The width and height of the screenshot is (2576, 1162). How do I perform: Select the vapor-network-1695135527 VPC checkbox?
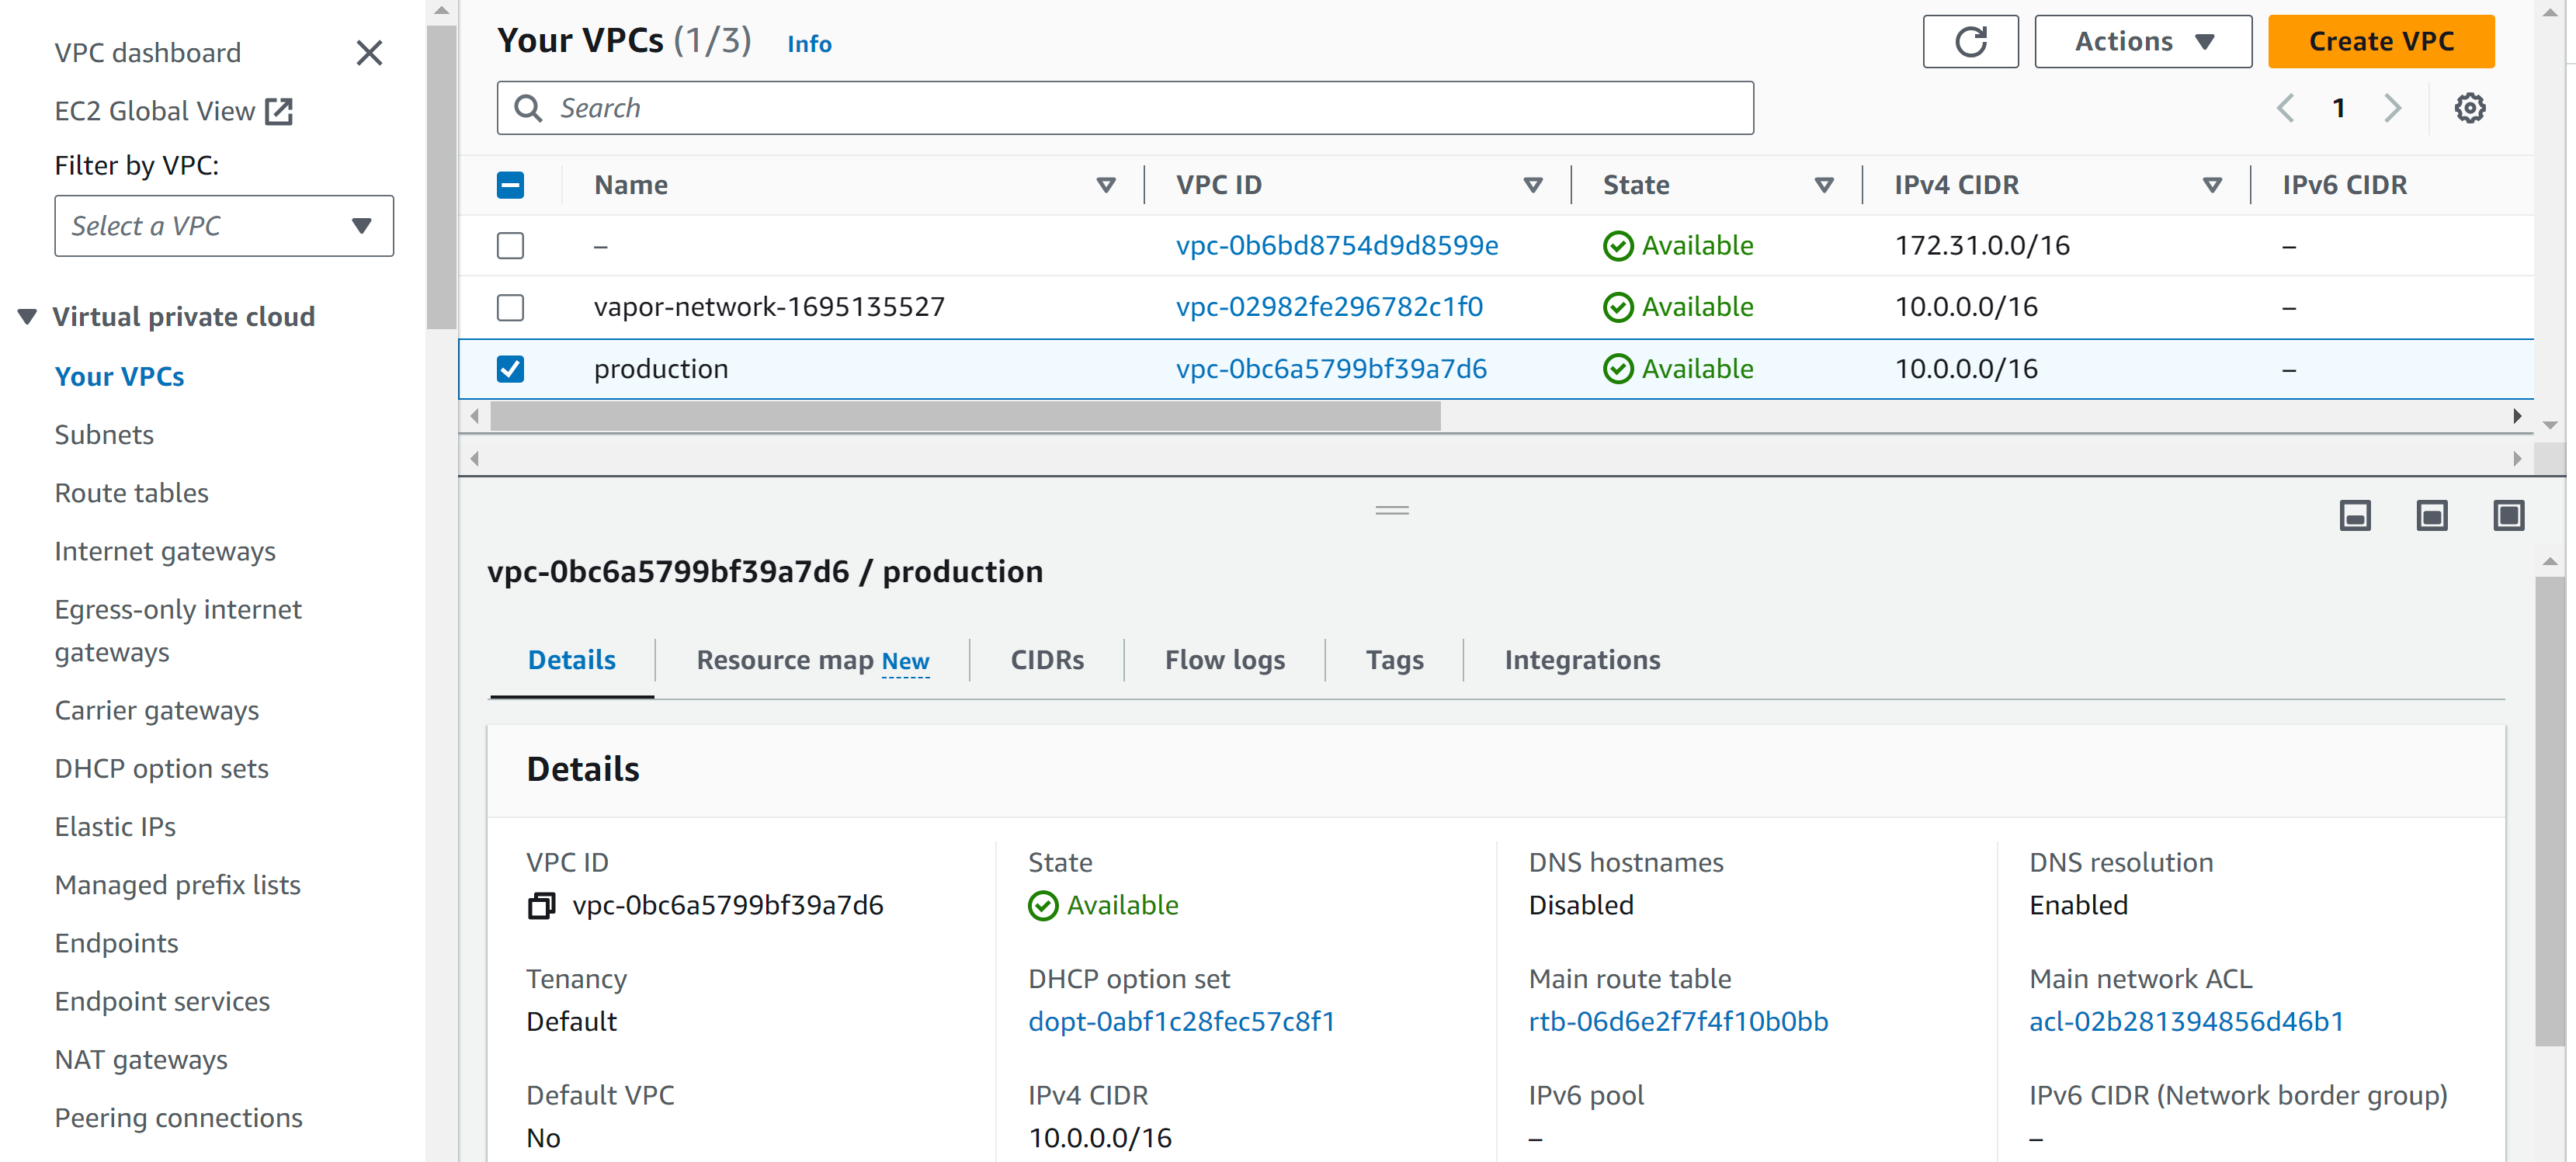(510, 307)
